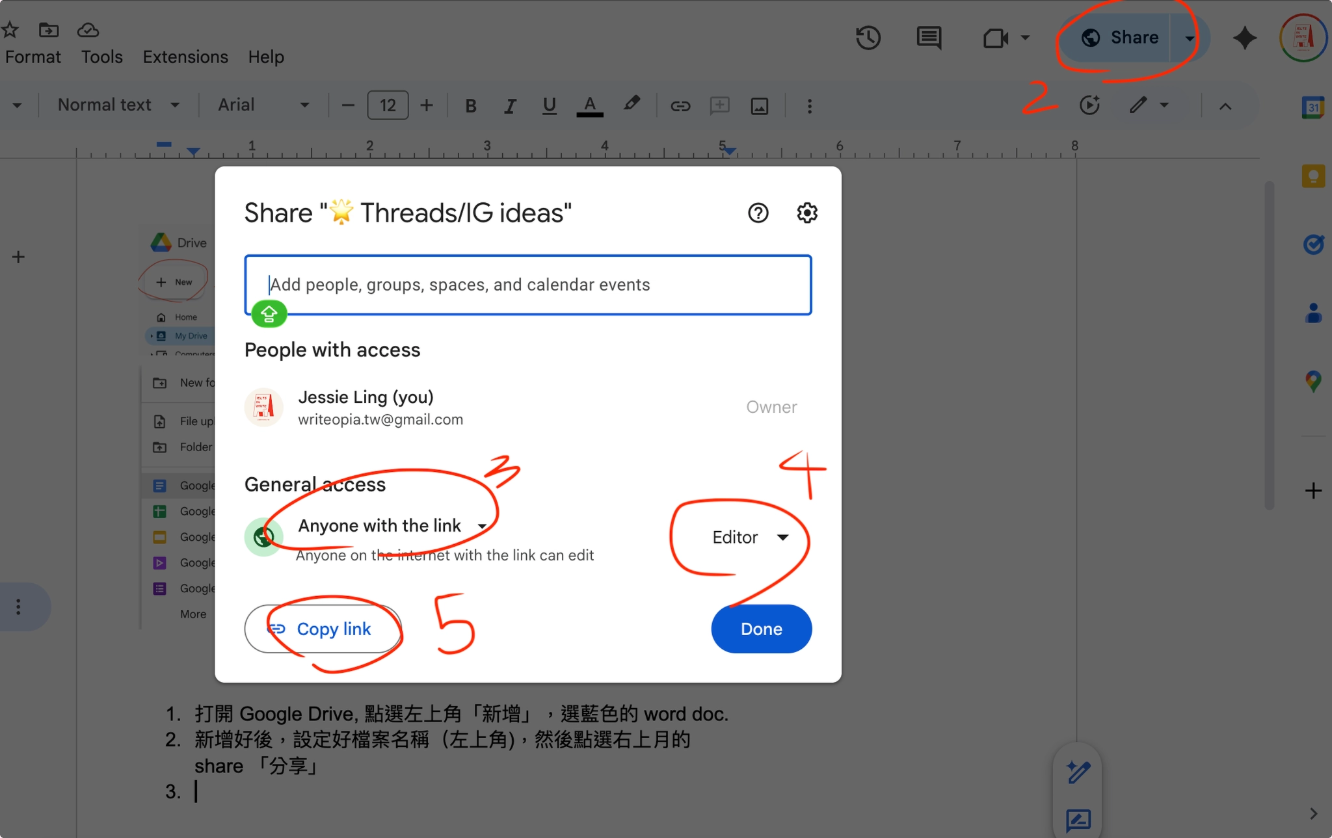Toggle underline formatting

point(549,105)
